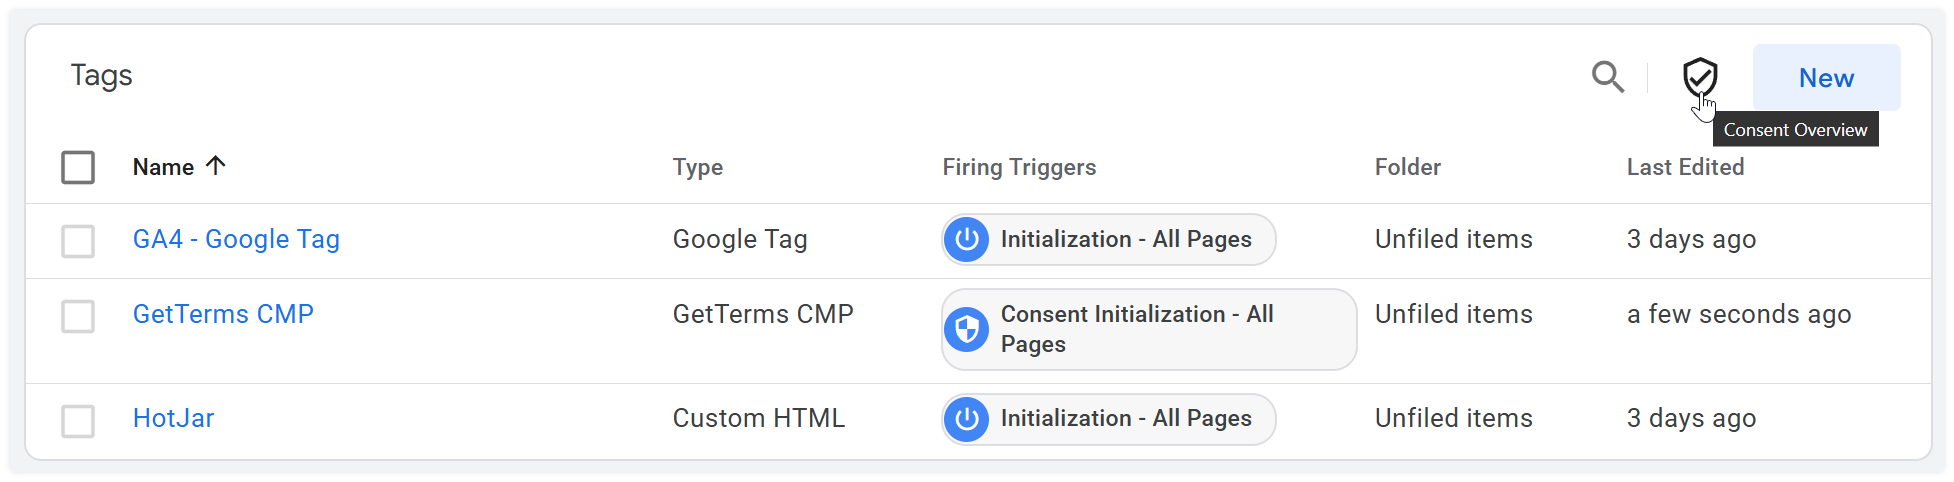Open the GA4 - Google Tag link

coord(236,239)
